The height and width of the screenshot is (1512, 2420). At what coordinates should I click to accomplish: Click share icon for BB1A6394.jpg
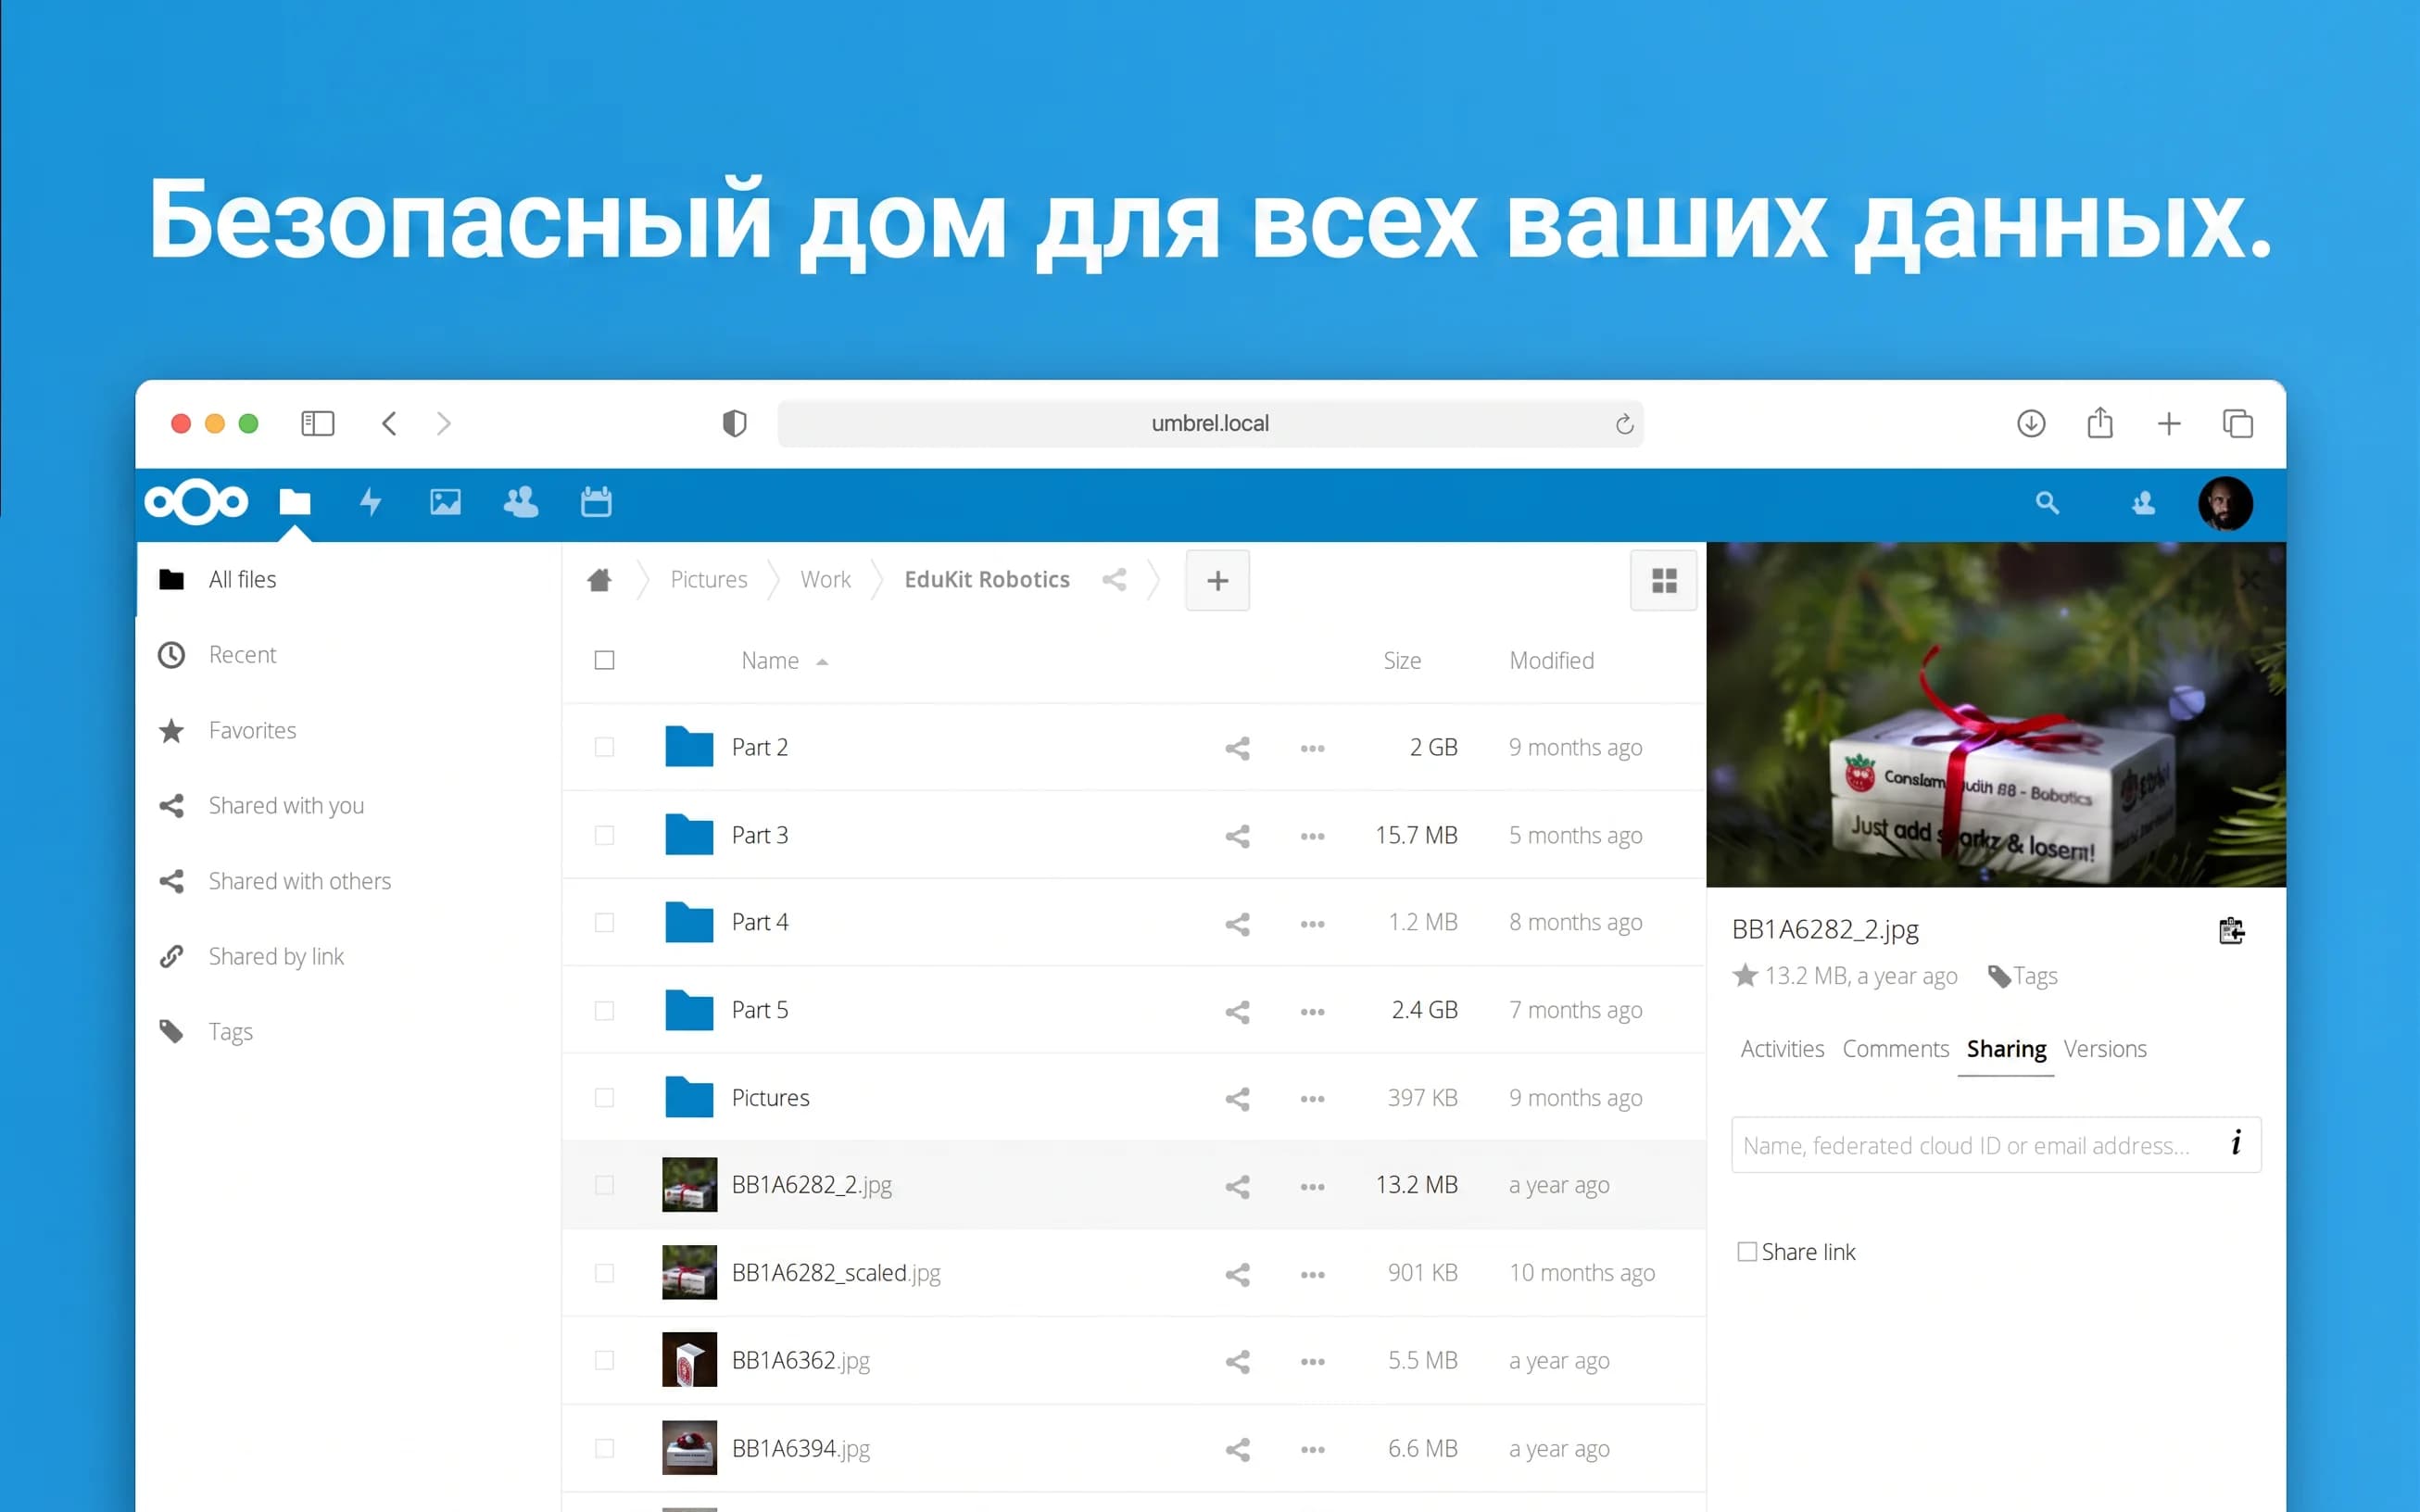(1238, 1450)
